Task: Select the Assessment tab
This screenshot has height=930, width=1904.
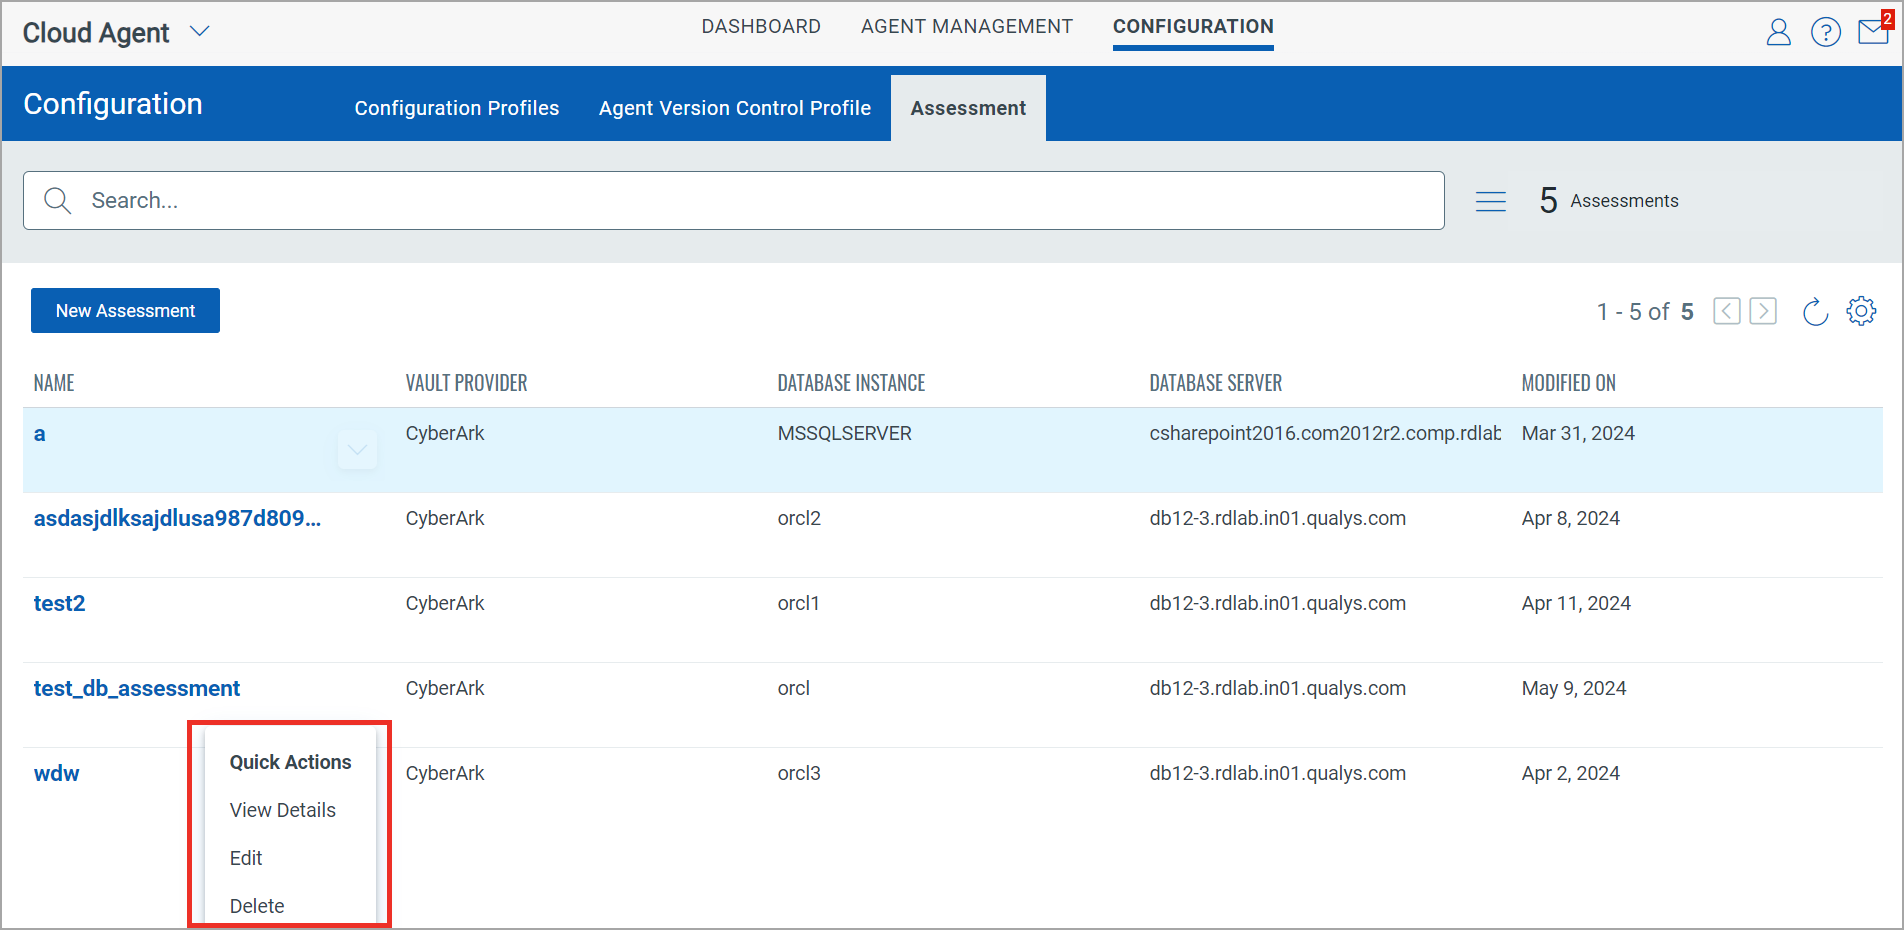Action: (x=968, y=108)
